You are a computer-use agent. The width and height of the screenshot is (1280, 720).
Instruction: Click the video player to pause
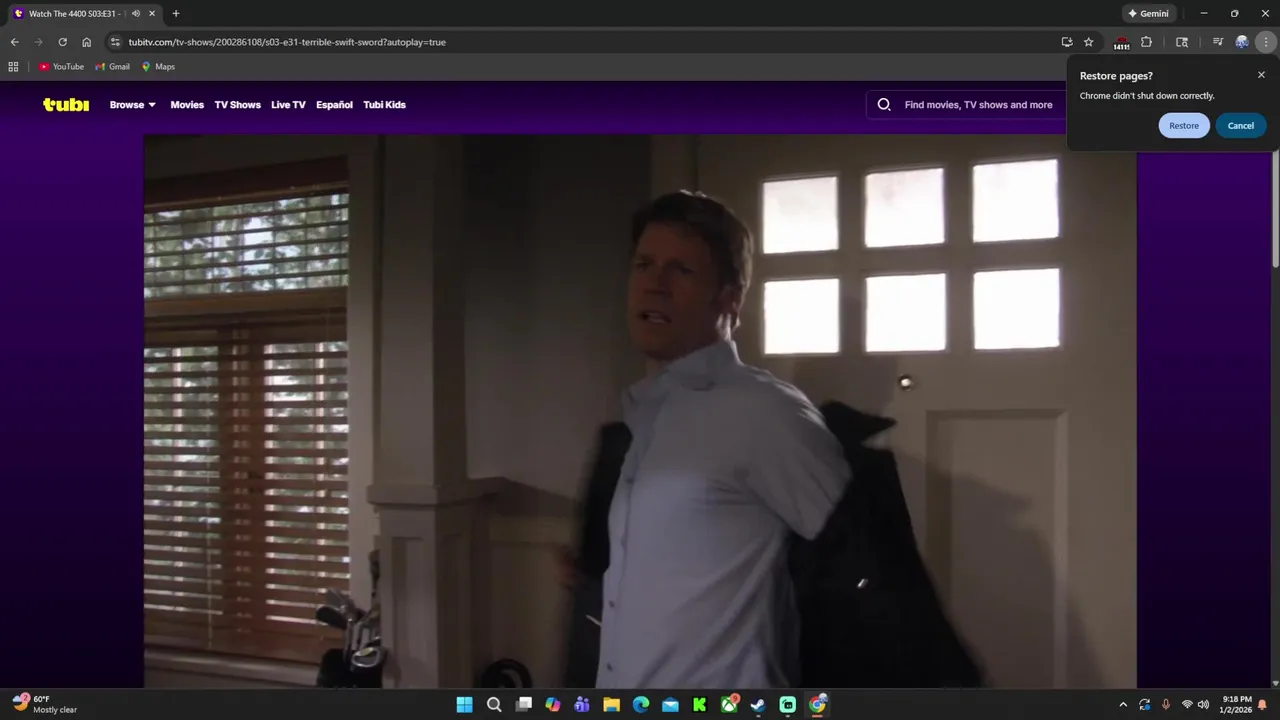[640, 410]
